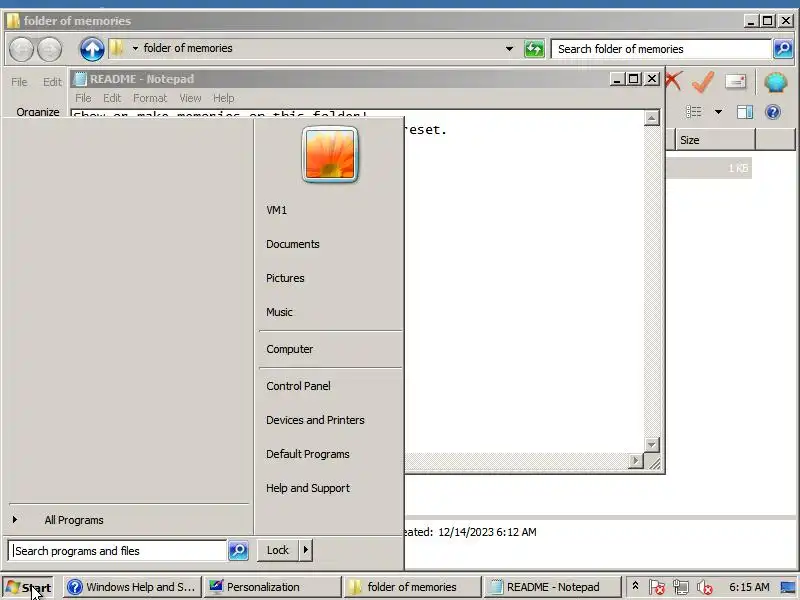This screenshot has height=600, width=800.
Task: Minimize the README Notepad window
Action: (x=617, y=79)
